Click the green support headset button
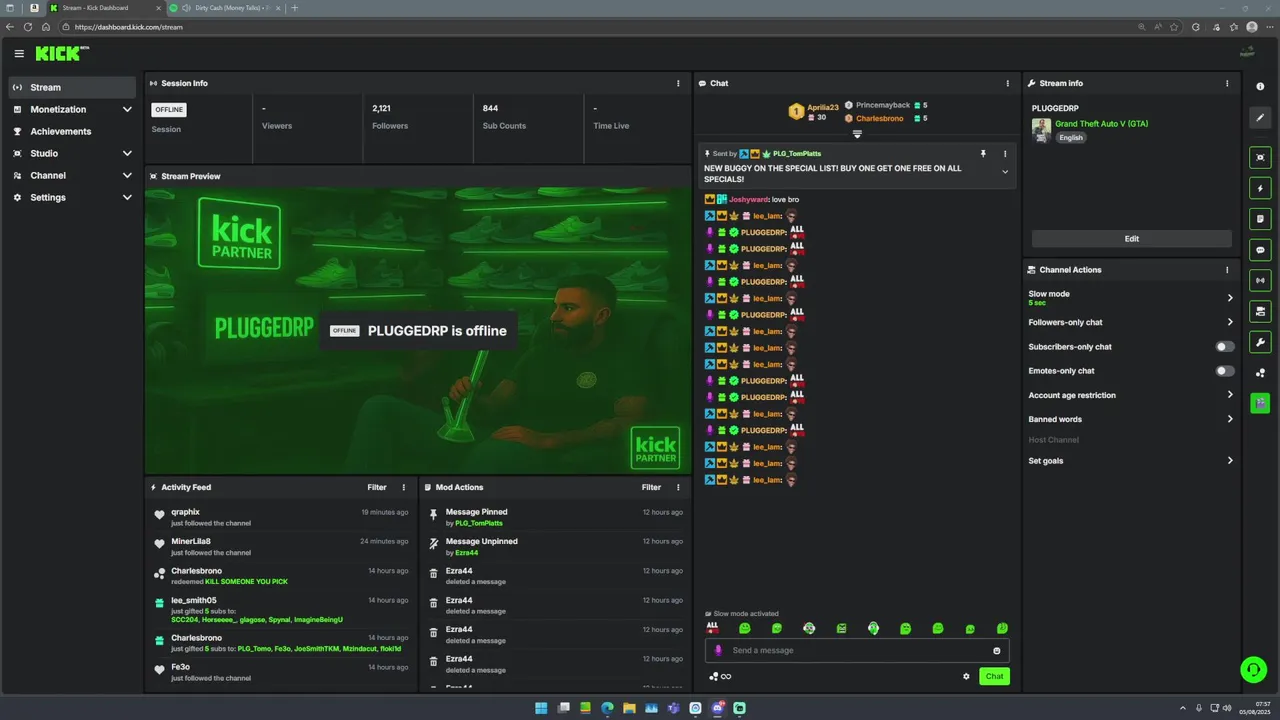The height and width of the screenshot is (720, 1280). 1252,669
